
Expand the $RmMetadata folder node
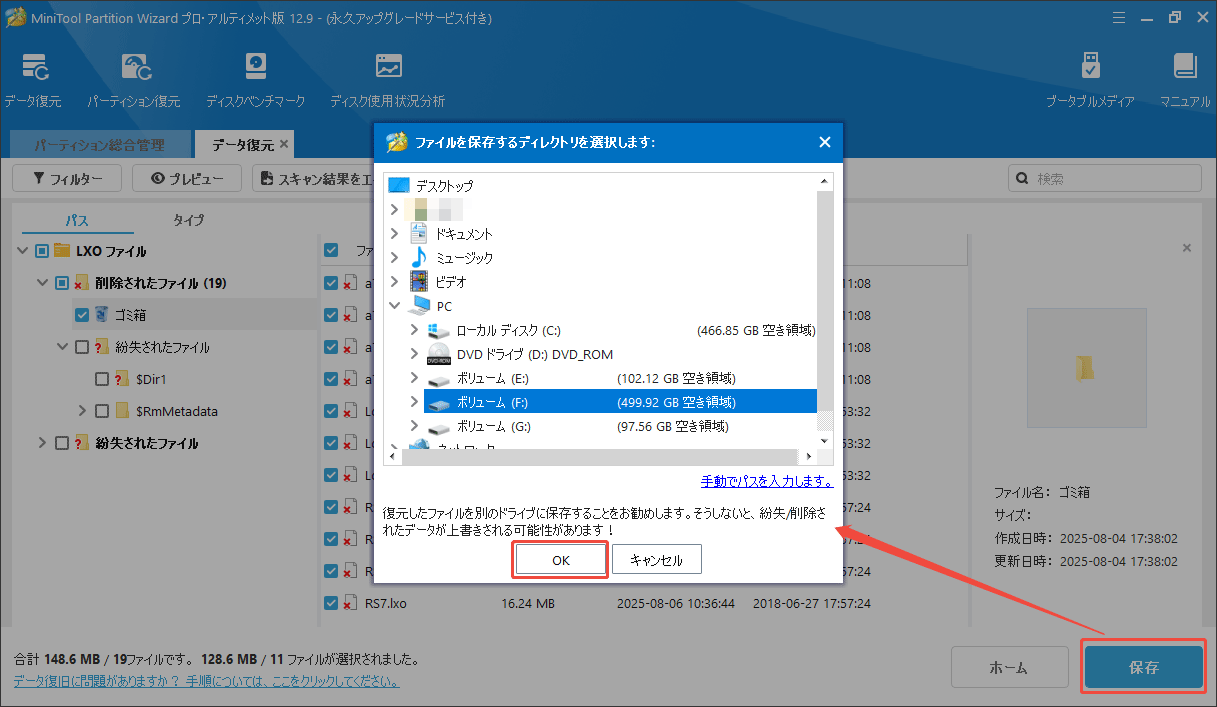[x=82, y=411]
